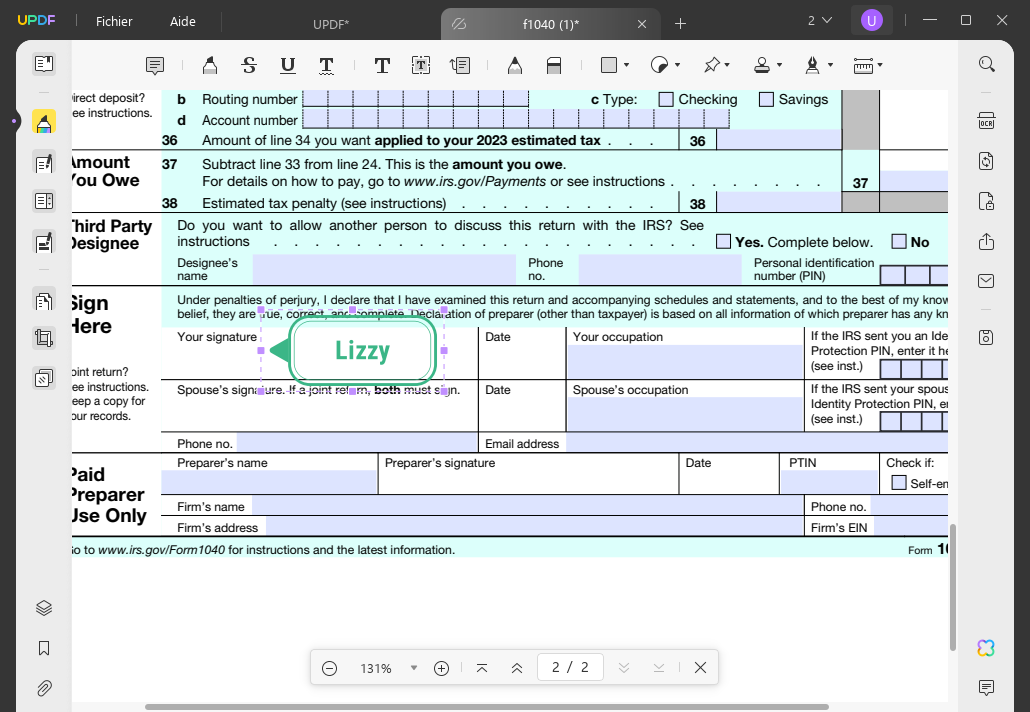Screen dimensions: 1030x712
Task: Expand the Rectangle shape dropdown arrow
Action: tap(626, 65)
